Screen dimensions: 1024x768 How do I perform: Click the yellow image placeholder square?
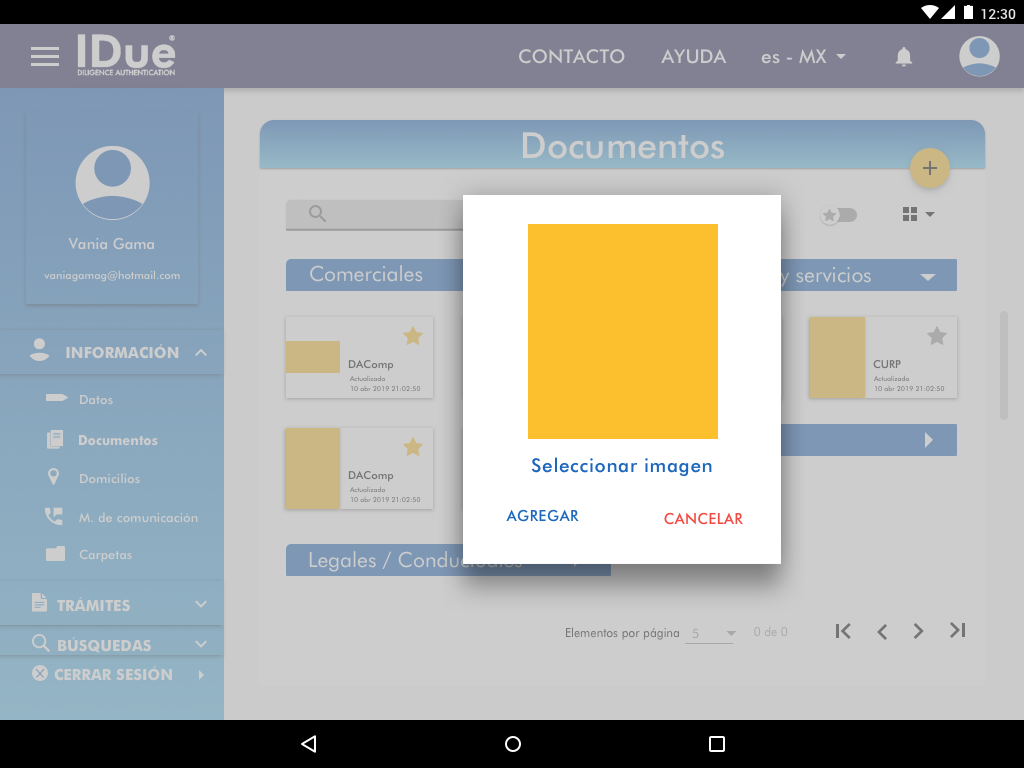click(x=622, y=331)
